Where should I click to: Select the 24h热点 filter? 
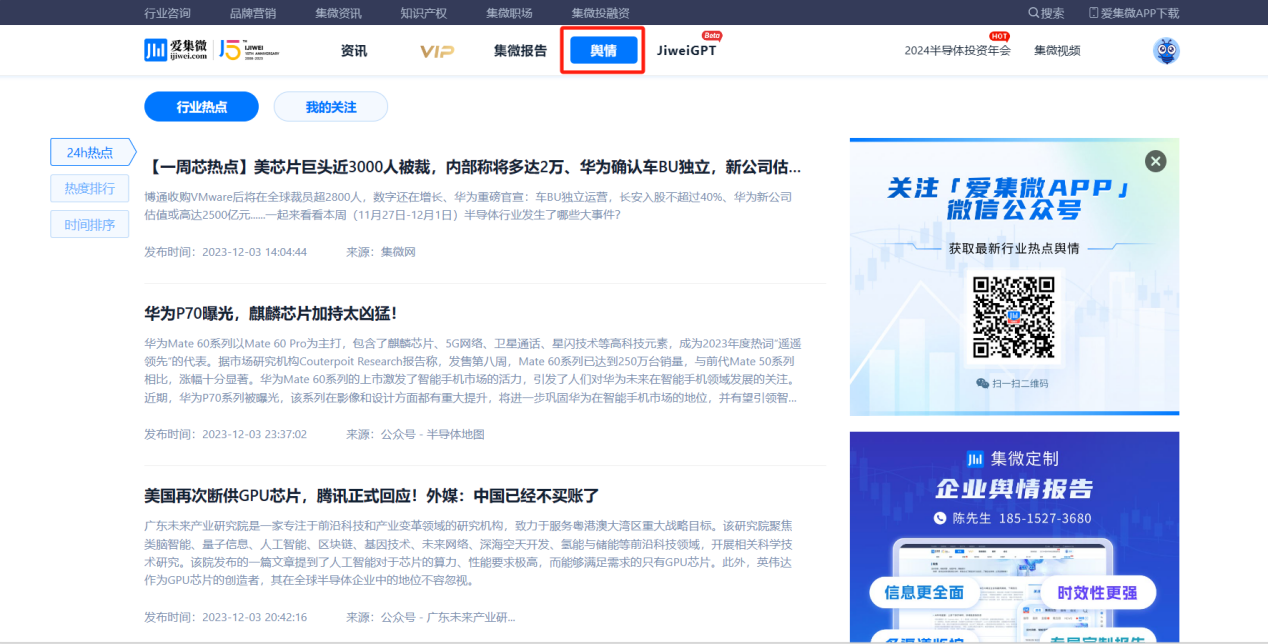point(92,152)
